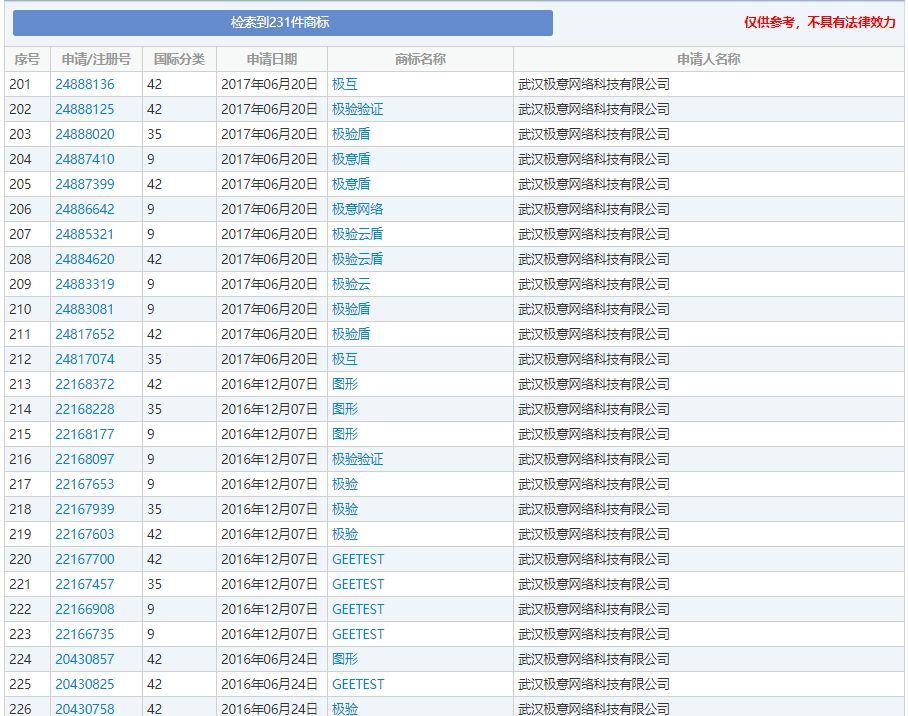Open 极验验证 trademark in row 216
The image size is (908, 716).
coord(357,459)
